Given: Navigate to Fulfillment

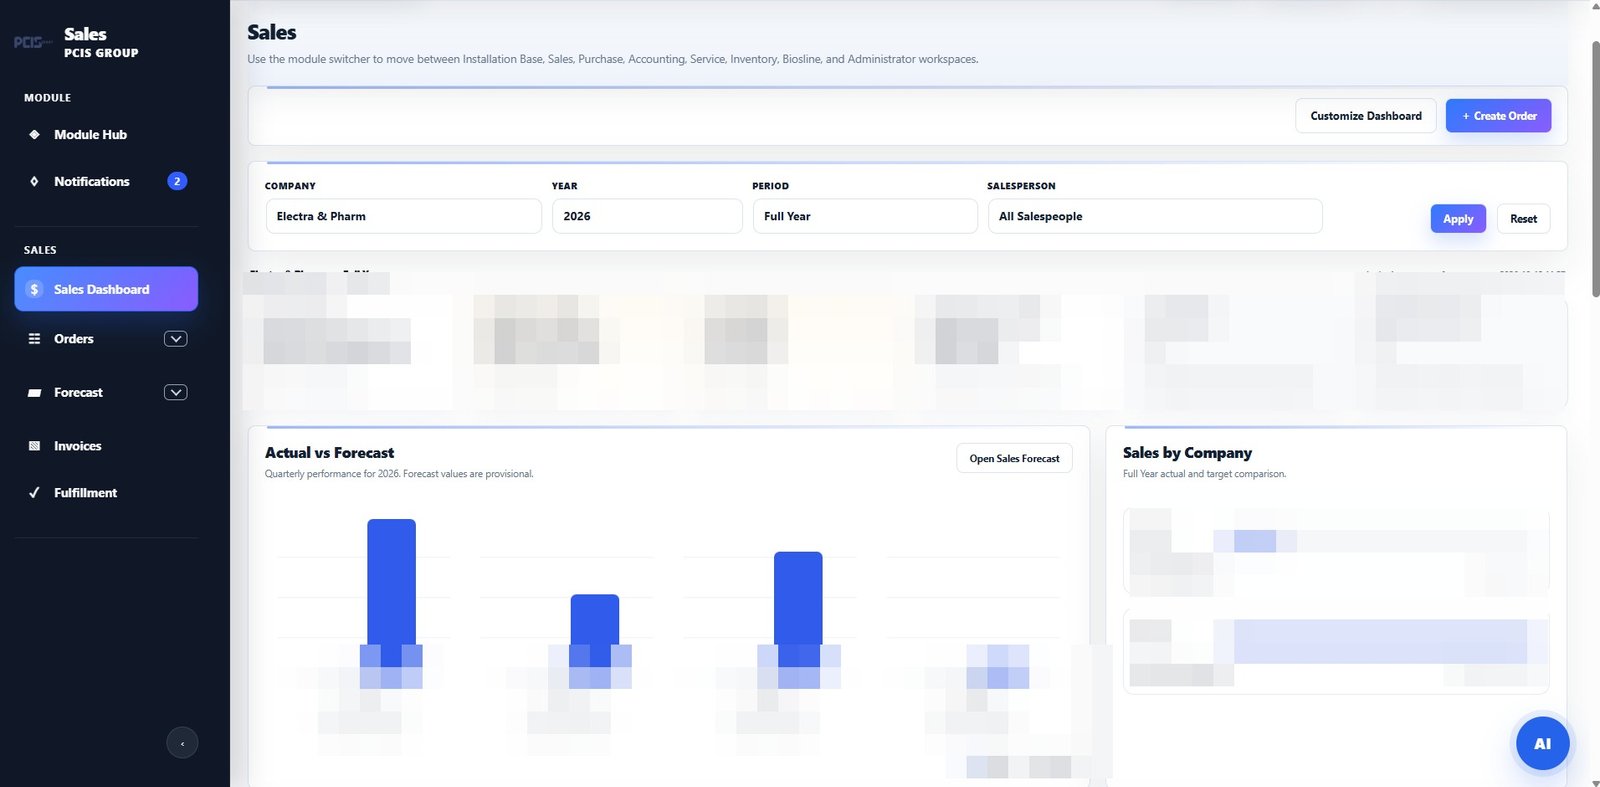Looking at the screenshot, I should [106, 492].
